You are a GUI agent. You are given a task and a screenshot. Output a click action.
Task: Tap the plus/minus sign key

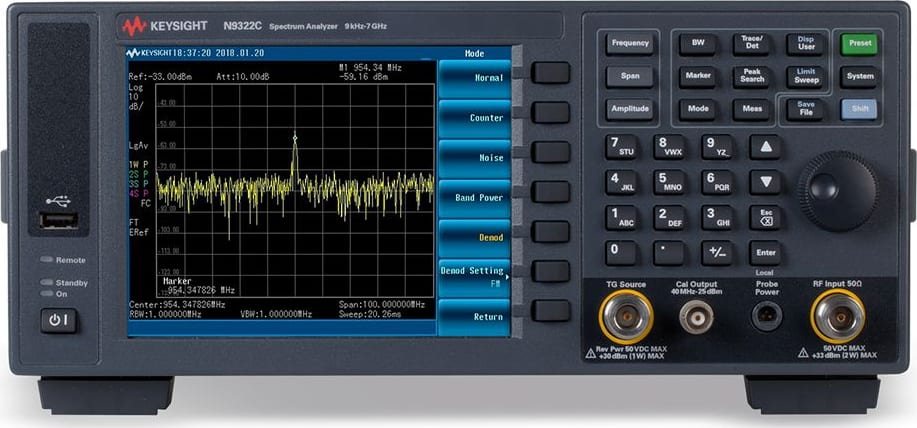click(718, 252)
